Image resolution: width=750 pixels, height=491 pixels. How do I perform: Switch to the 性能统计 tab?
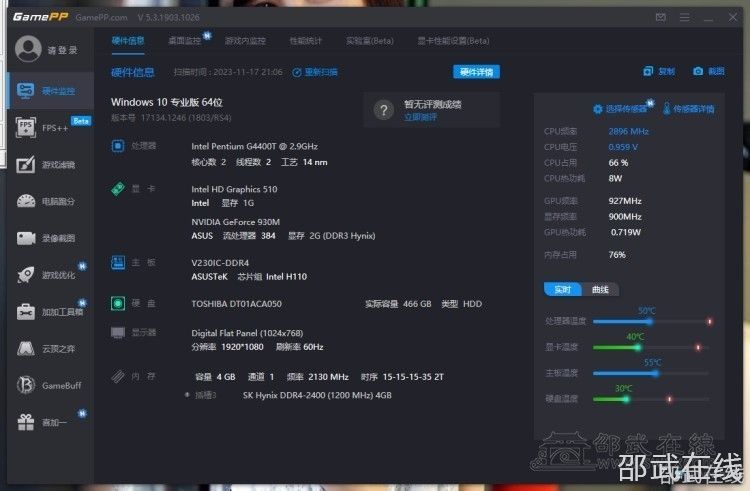click(x=306, y=41)
